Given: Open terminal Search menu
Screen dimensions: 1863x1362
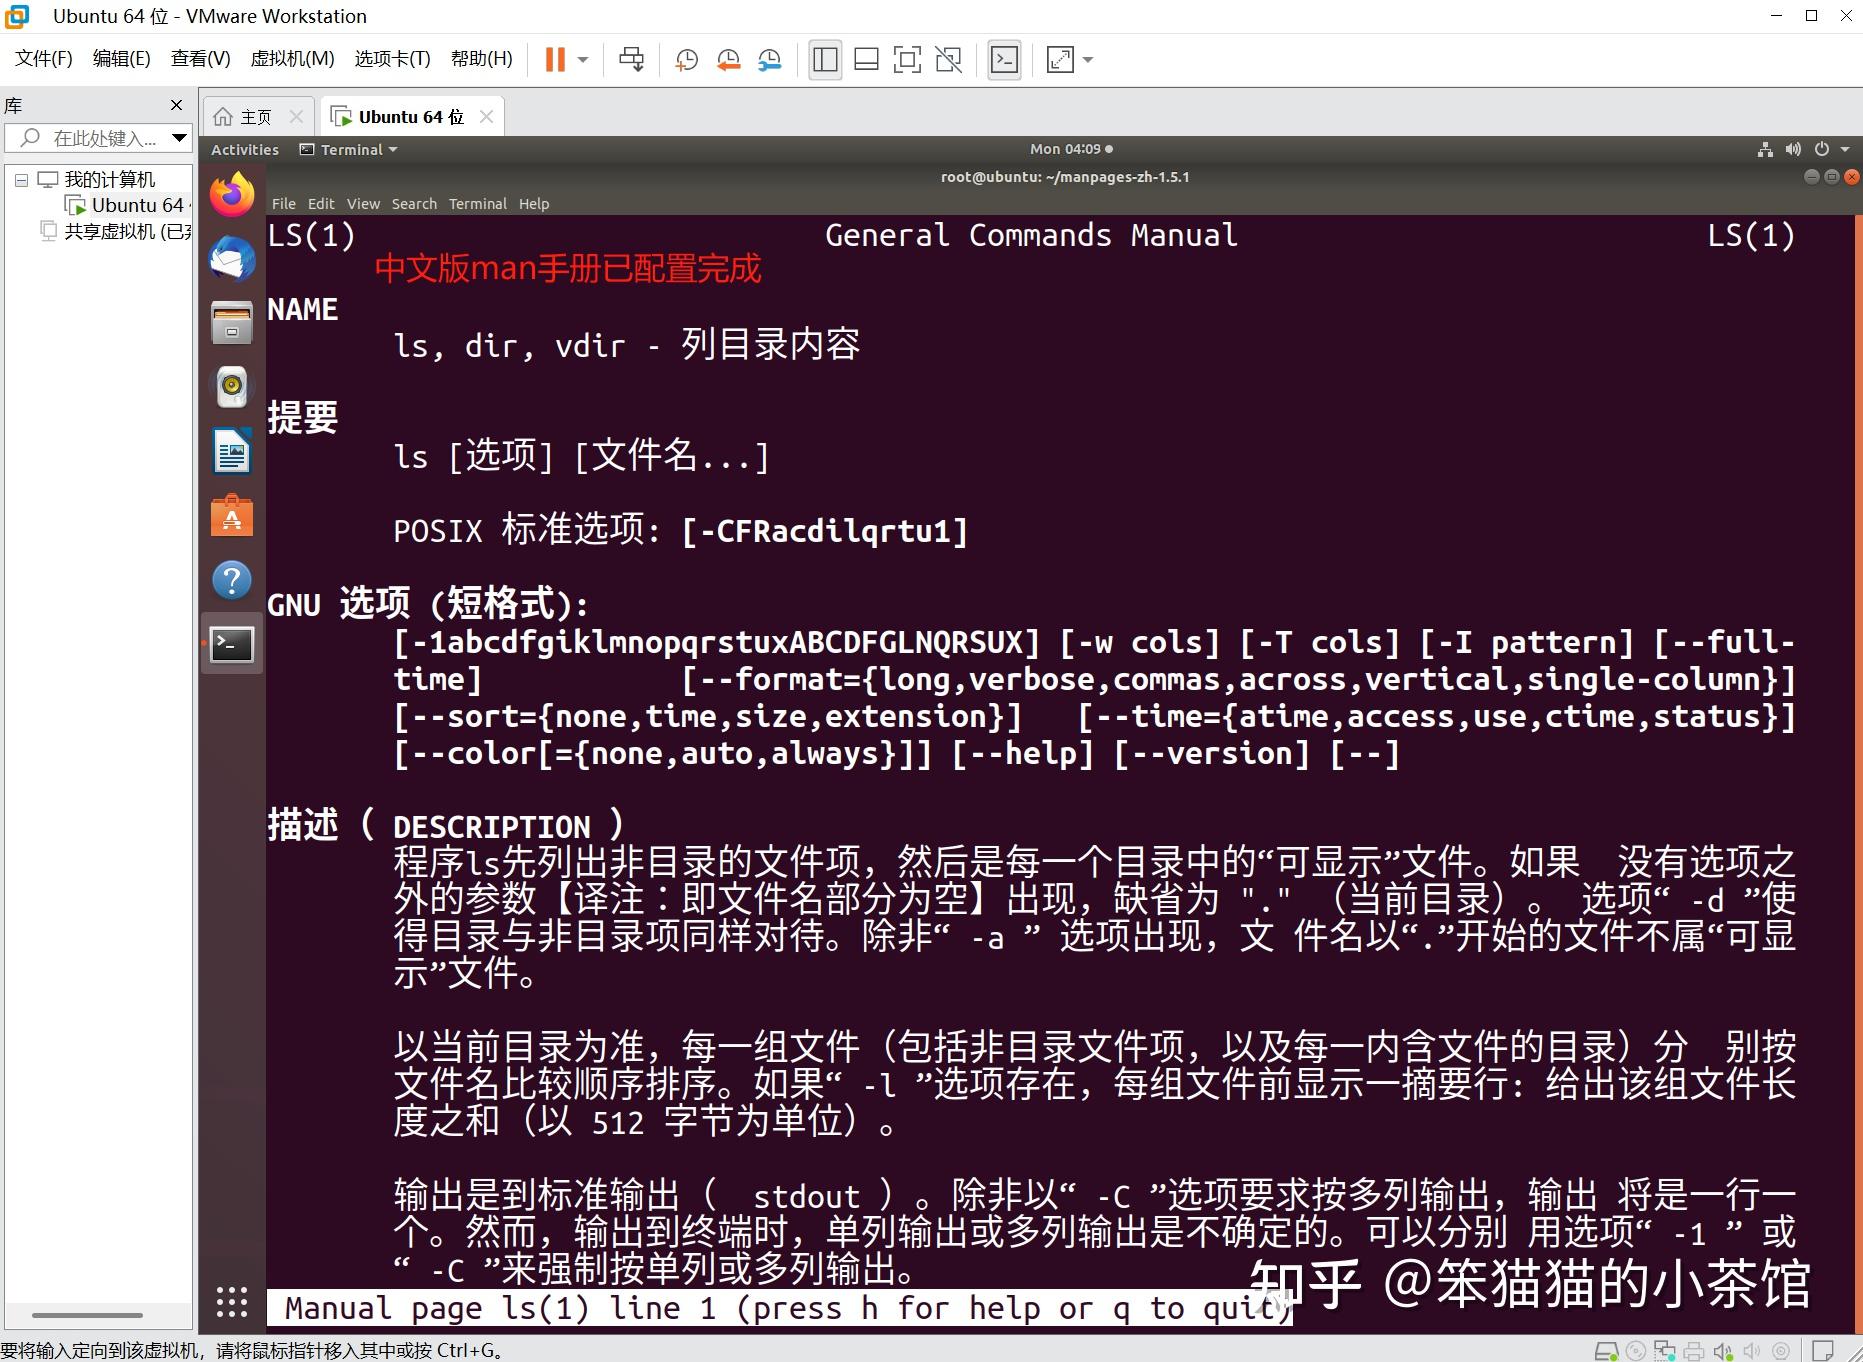Looking at the screenshot, I should 414,203.
